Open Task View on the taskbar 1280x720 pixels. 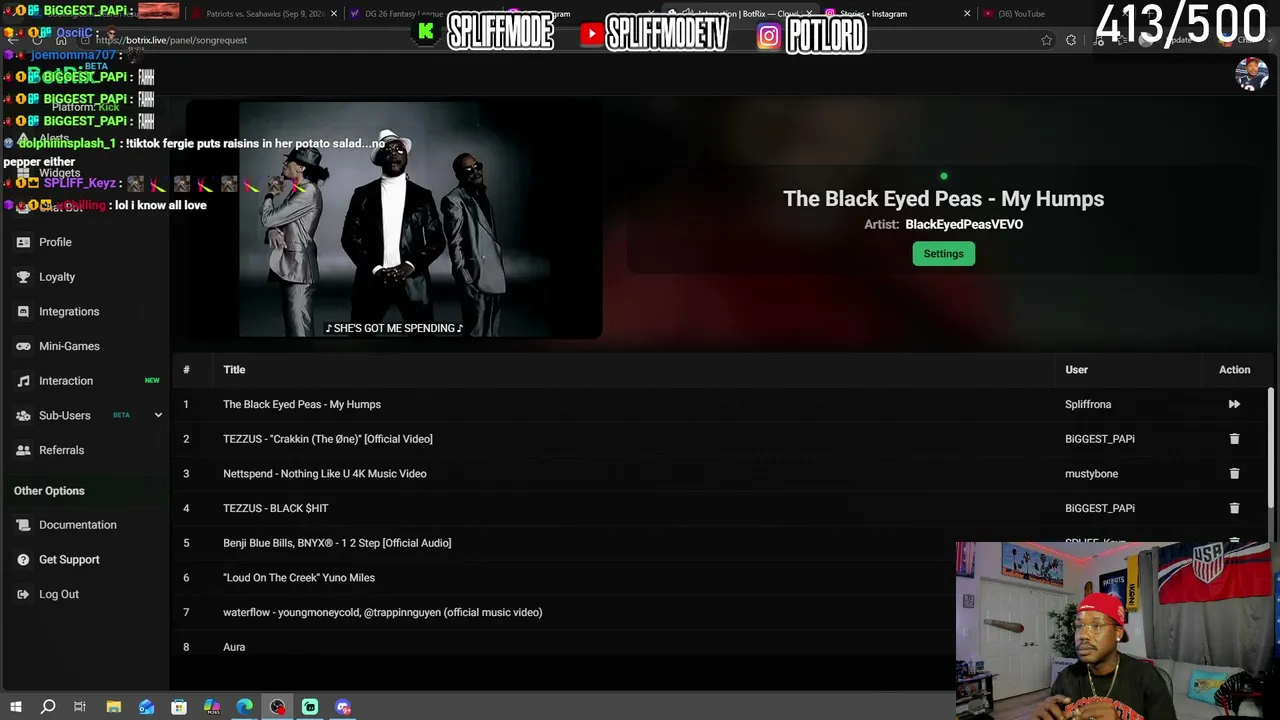tap(80, 707)
